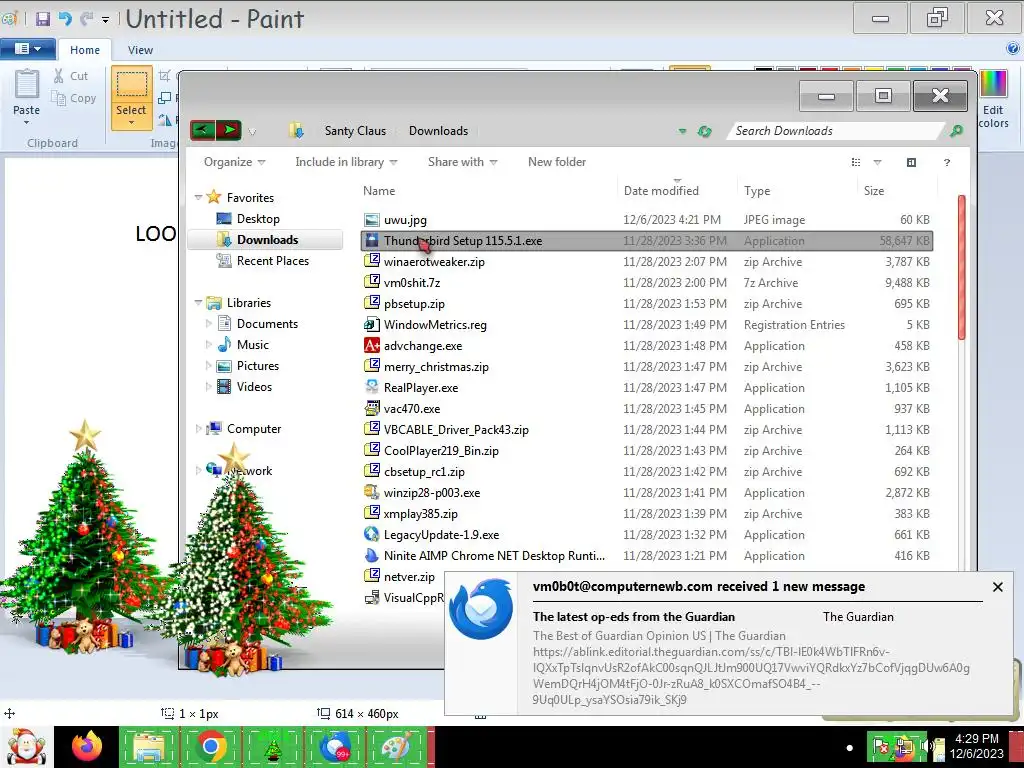The width and height of the screenshot is (1024, 768).
Task: Open Google Chrome from the taskbar
Action: pos(211,747)
